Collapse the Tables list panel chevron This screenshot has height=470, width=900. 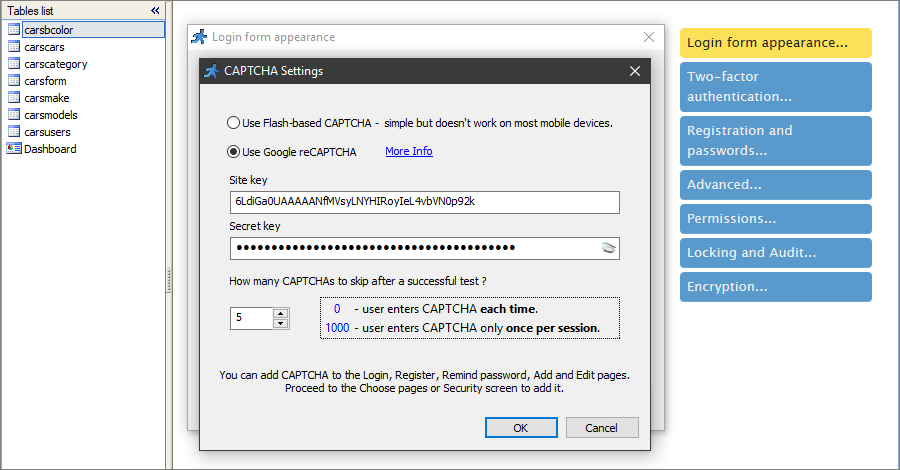pyautogui.click(x=155, y=10)
